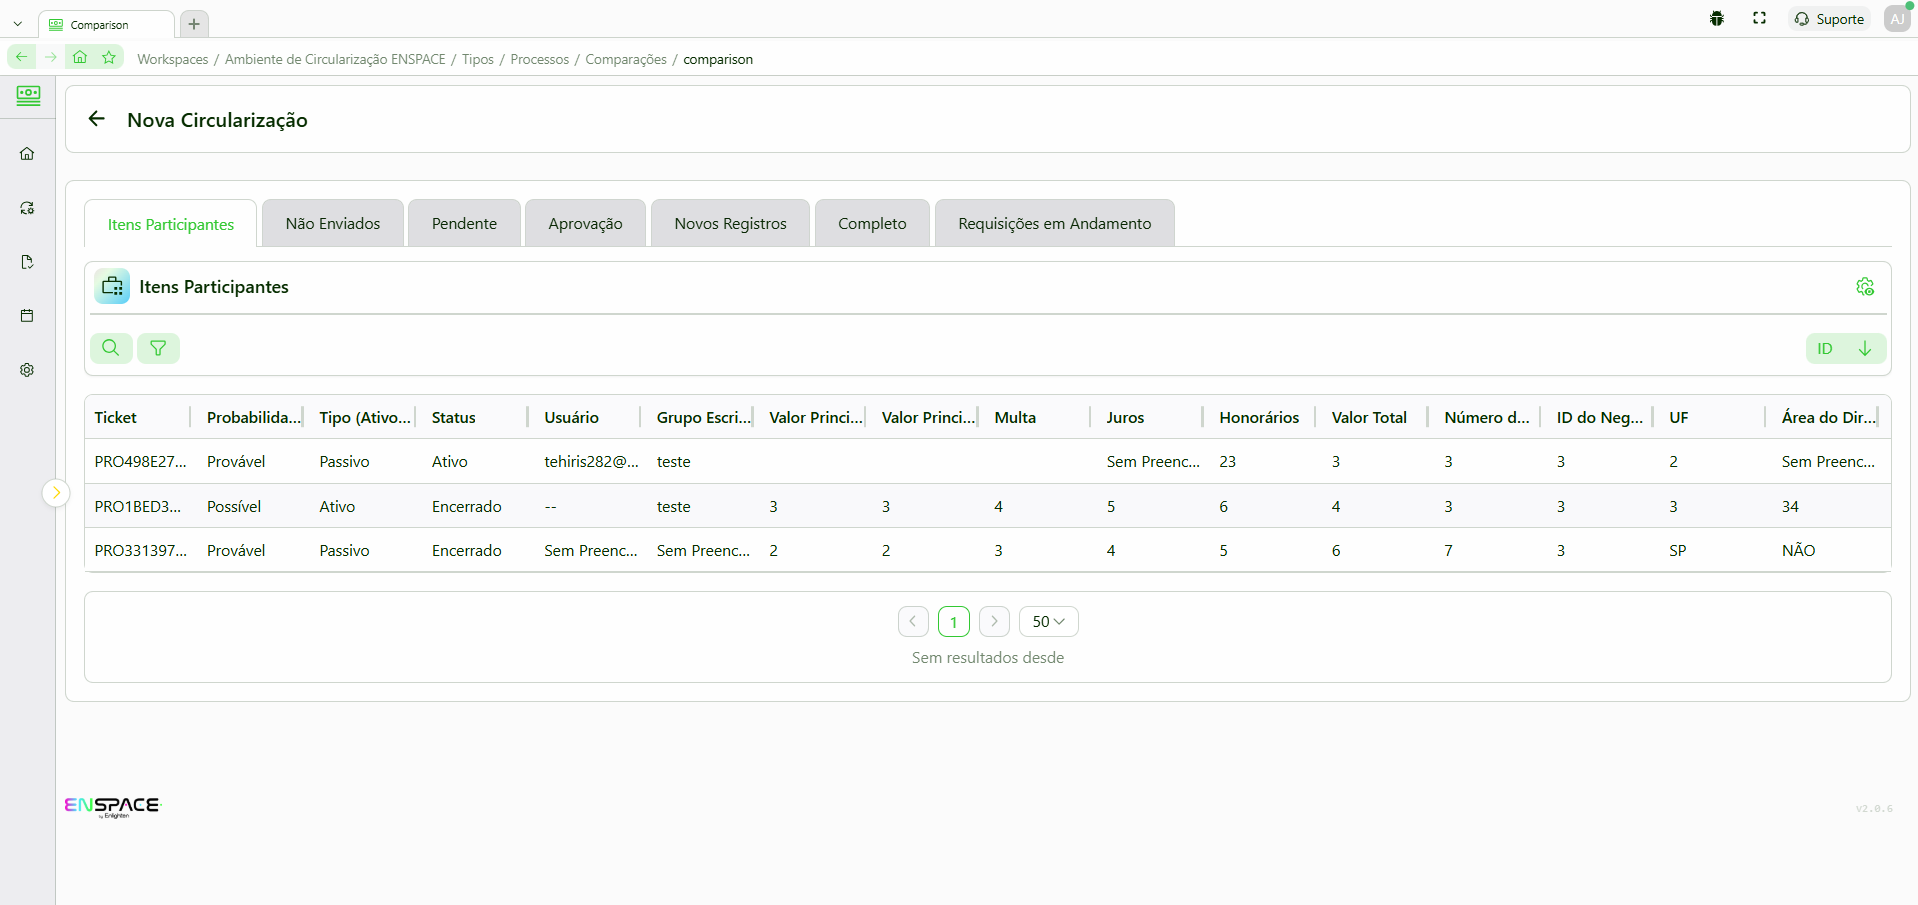Image resolution: width=1918 pixels, height=905 pixels.
Task: Open the home icon in left sidebar
Action: (x=27, y=154)
